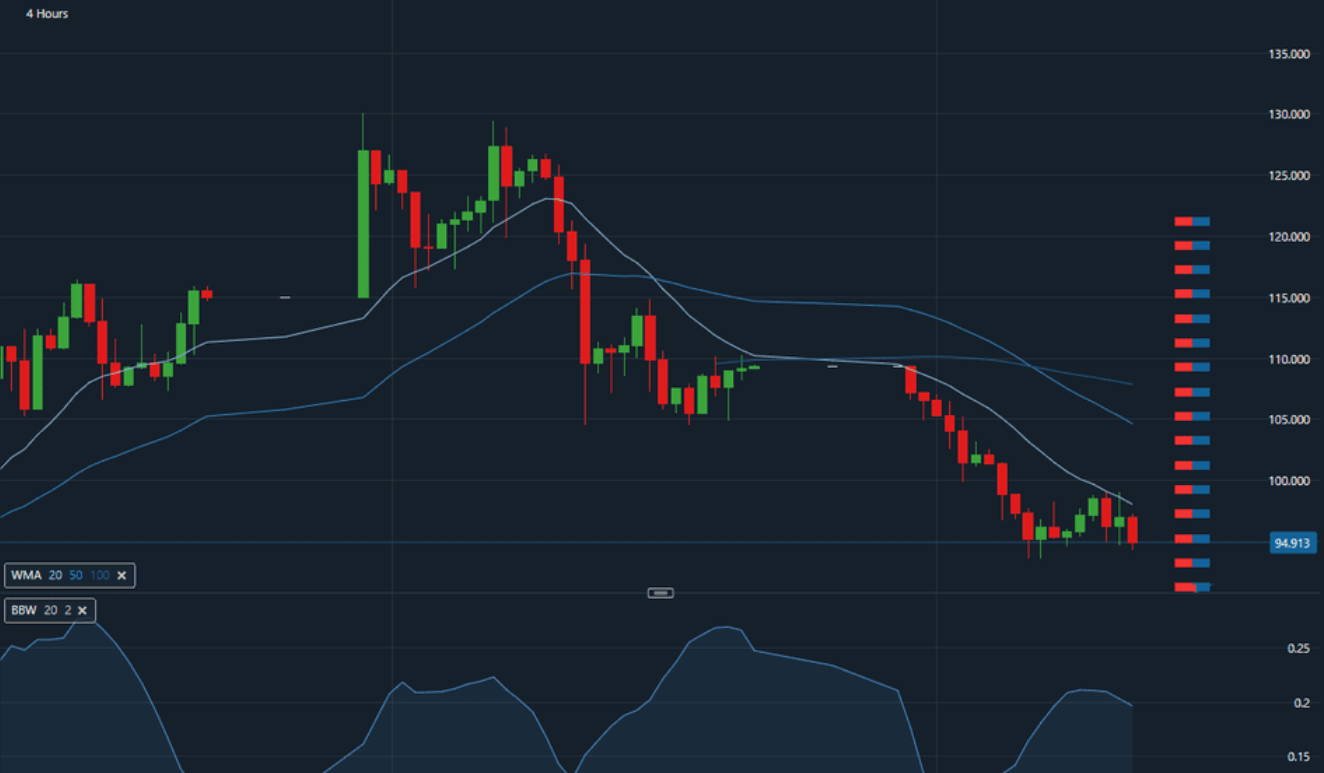Click the red-blue volume bar beside price tag 94.913
Image resolution: width=1324 pixels, height=773 pixels.
(1192, 539)
